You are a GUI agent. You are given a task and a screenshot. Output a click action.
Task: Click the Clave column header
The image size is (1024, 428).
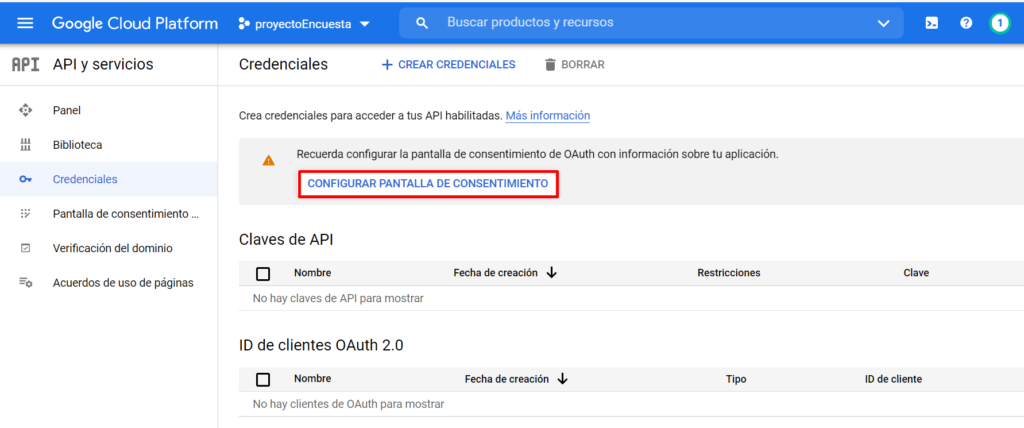click(x=916, y=272)
